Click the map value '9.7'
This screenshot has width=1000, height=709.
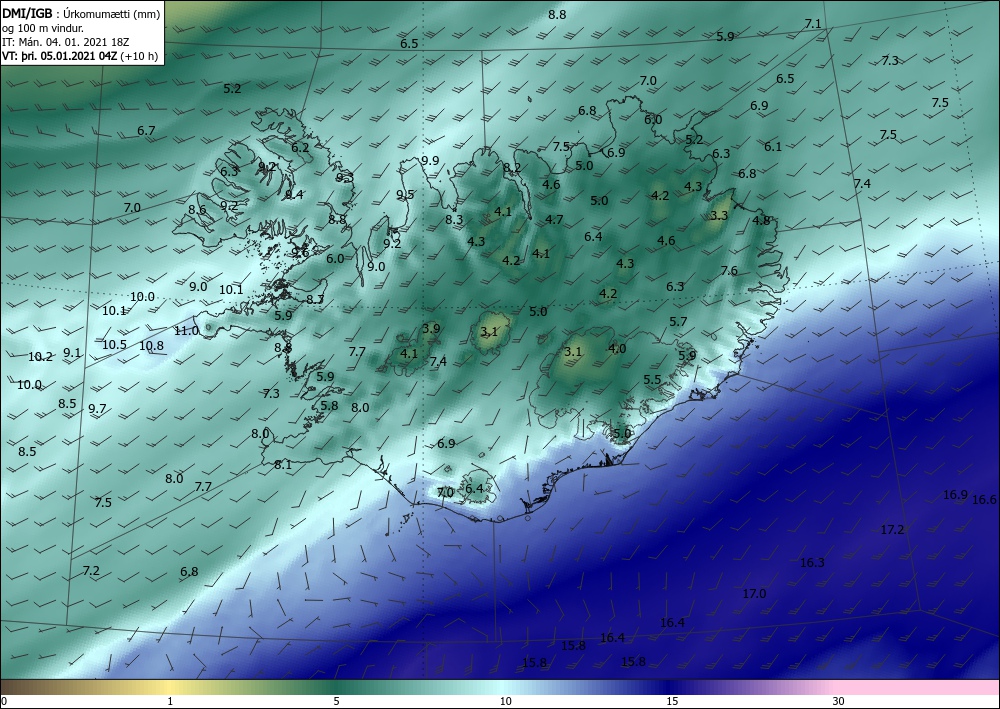click(x=97, y=409)
